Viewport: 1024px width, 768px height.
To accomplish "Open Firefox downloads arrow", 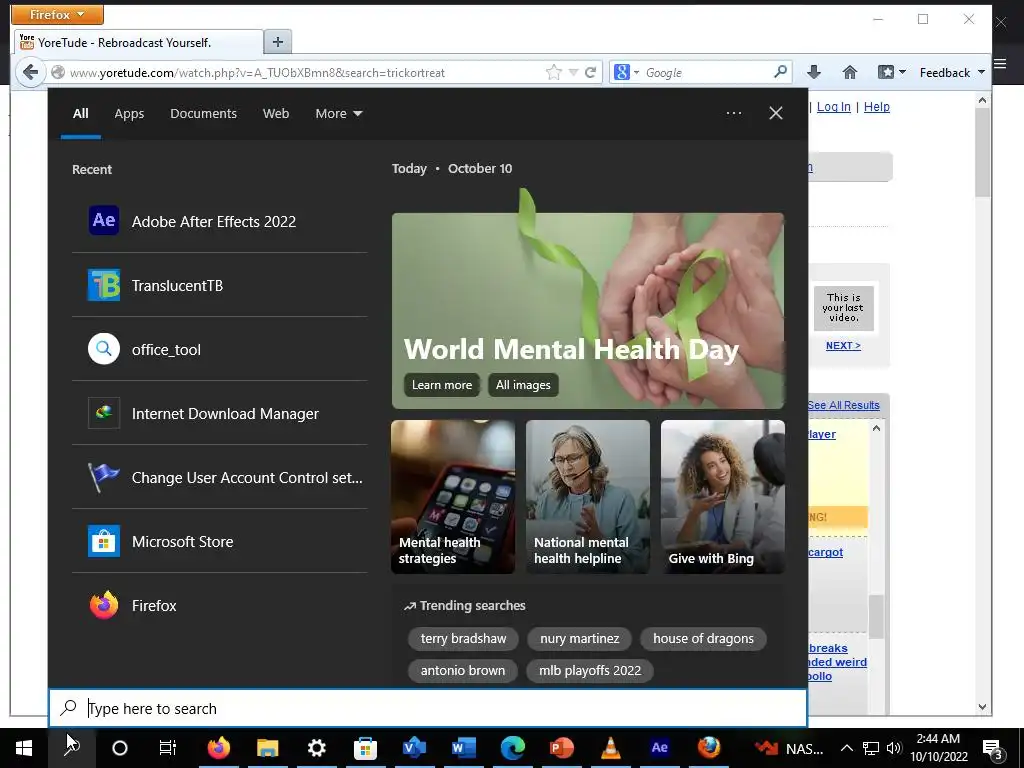I will tap(814, 72).
